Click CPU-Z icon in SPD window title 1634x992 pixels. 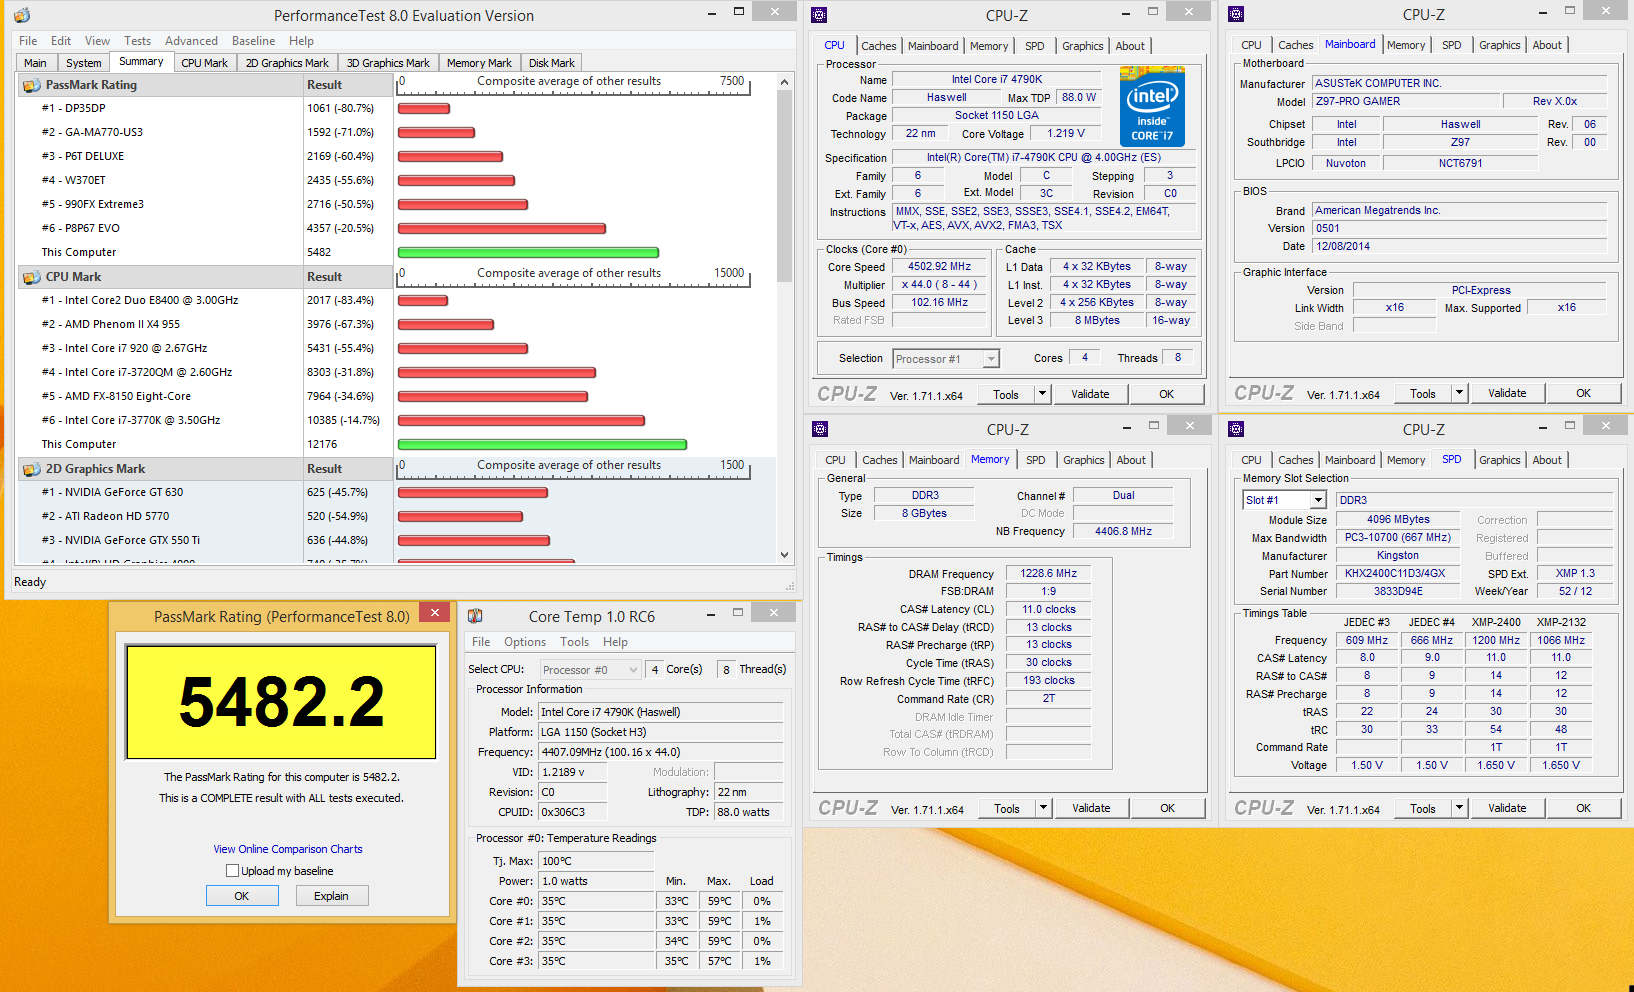pyautogui.click(x=1236, y=429)
